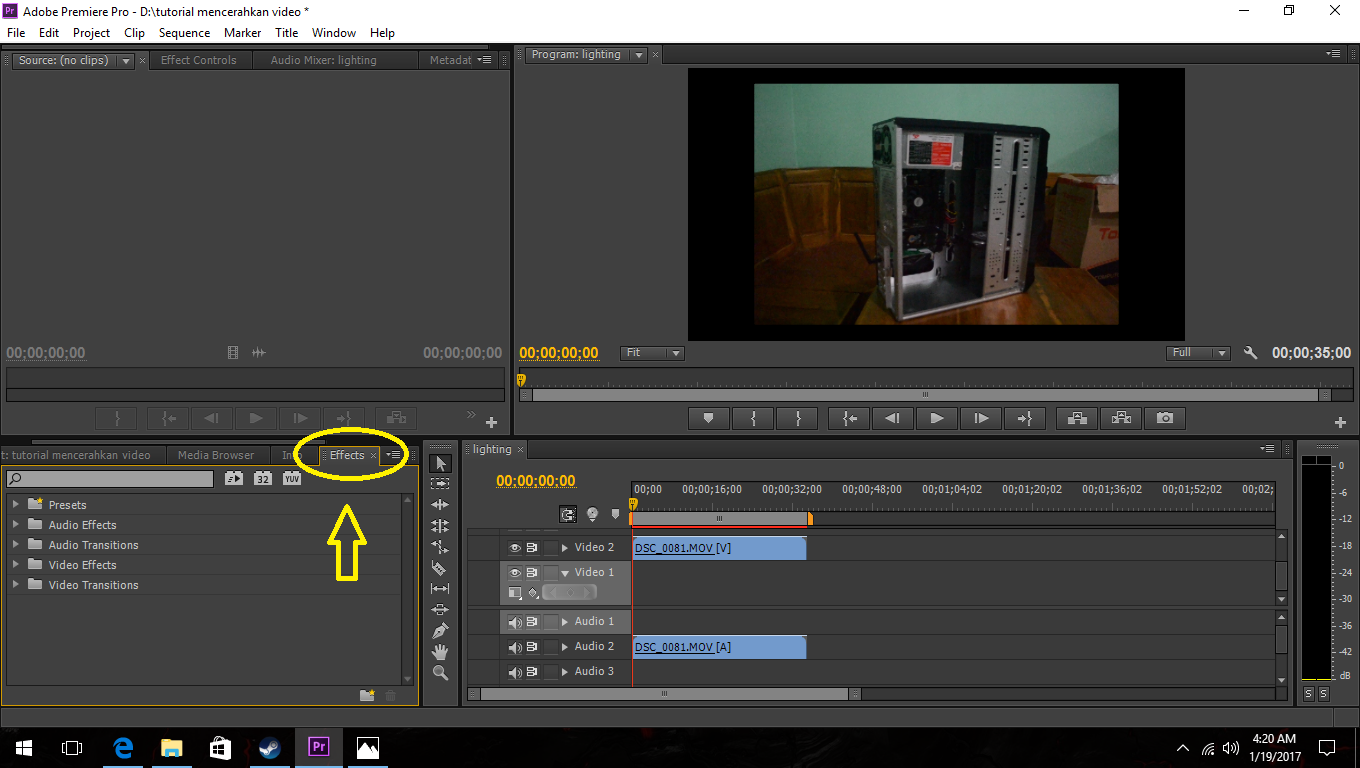
Task: Open Program monitor button editor plus
Action: (x=1341, y=422)
